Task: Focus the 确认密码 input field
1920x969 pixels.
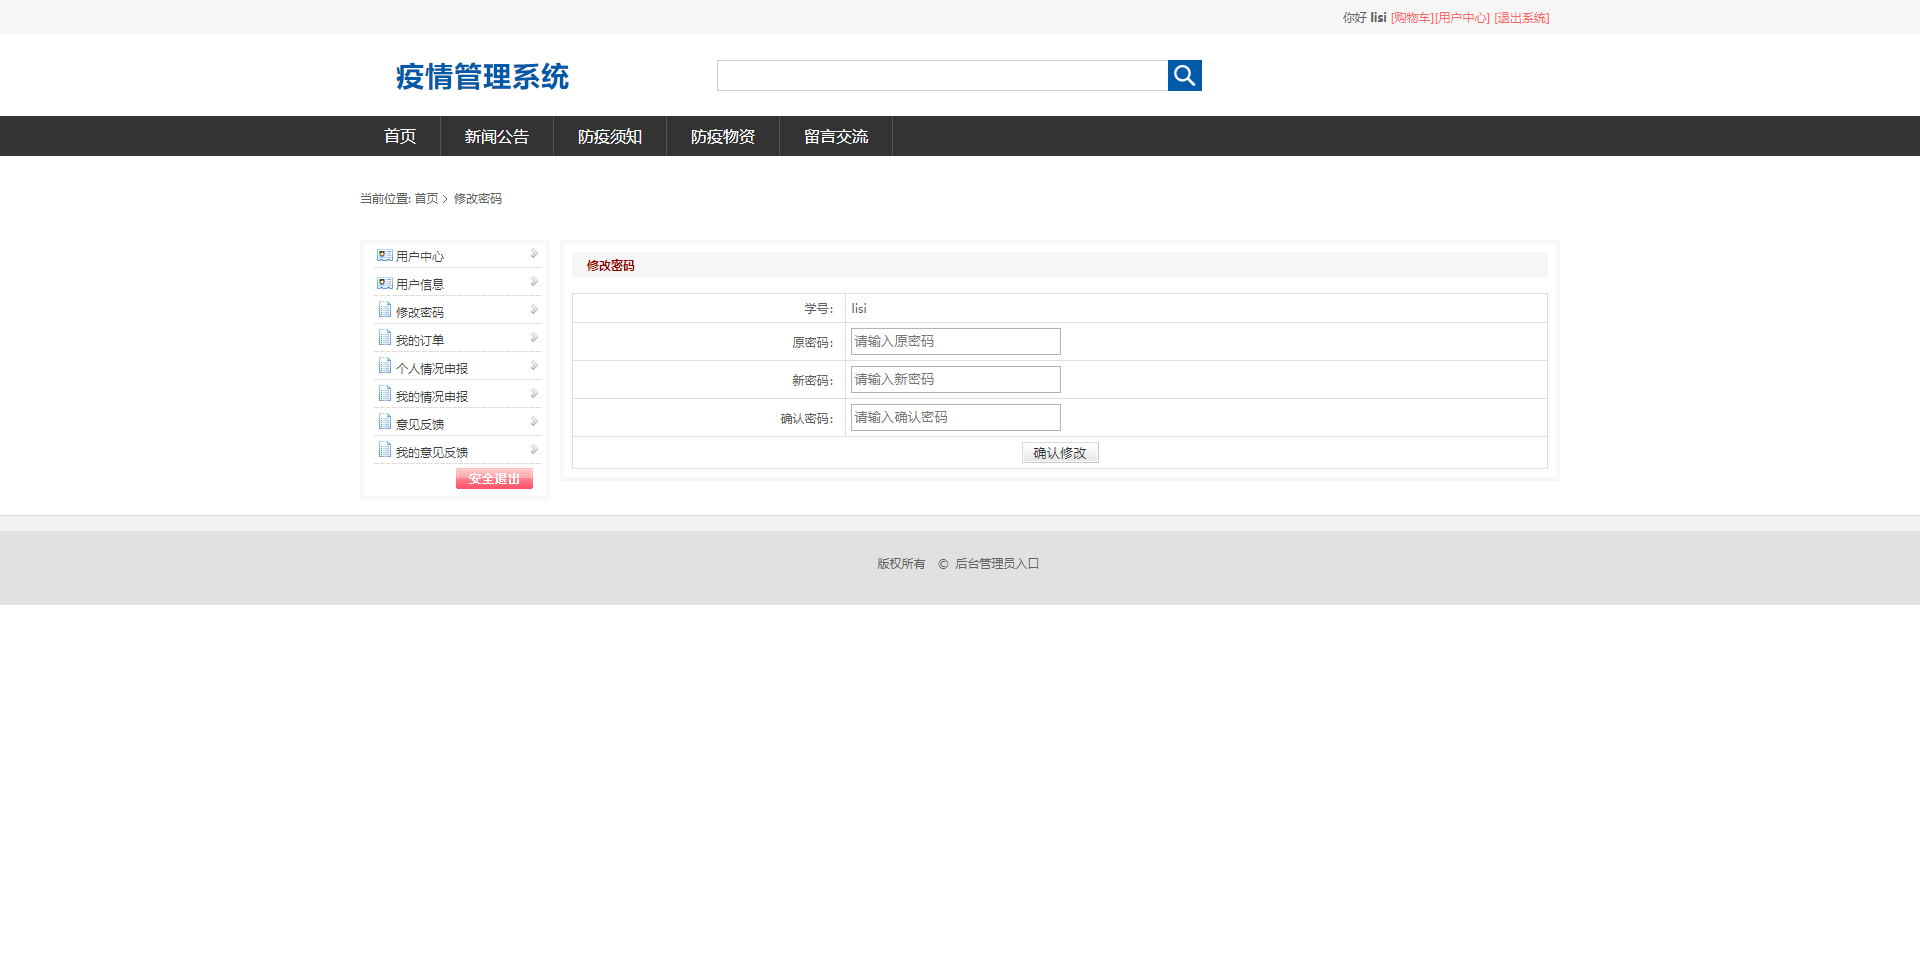Action: pyautogui.click(x=955, y=417)
